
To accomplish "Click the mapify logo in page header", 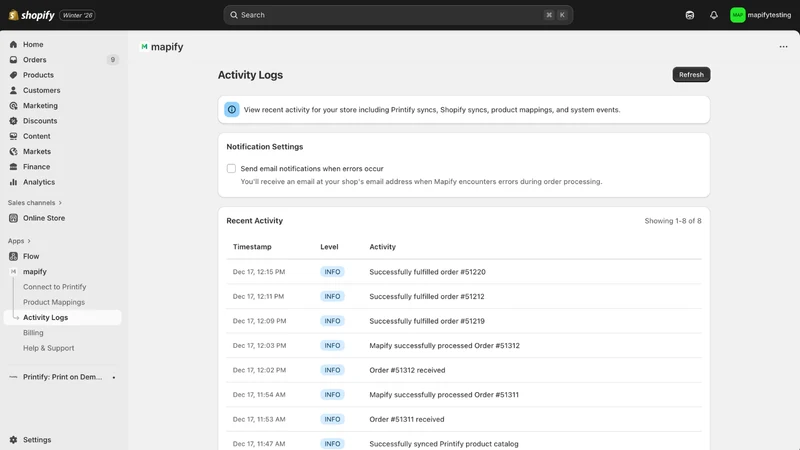I will (x=144, y=46).
